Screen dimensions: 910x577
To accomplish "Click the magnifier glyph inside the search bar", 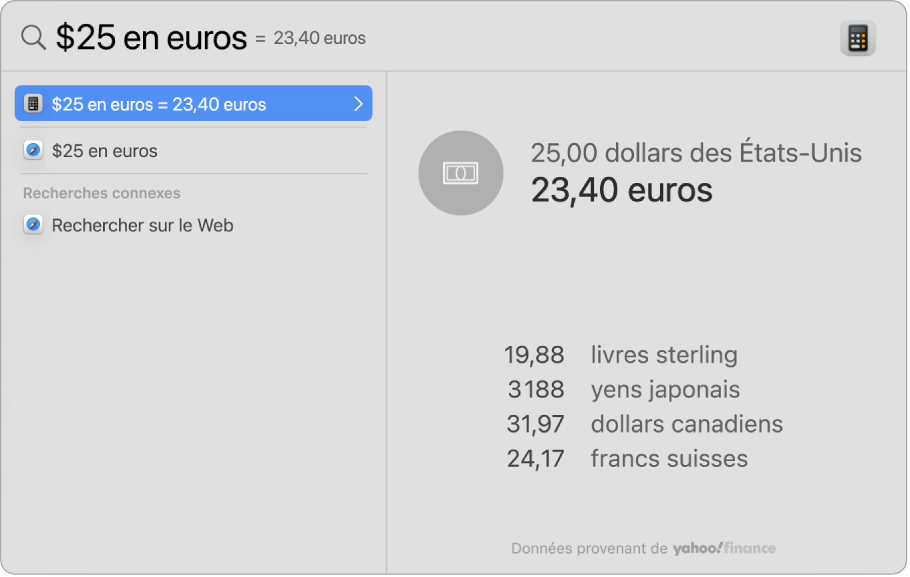I will [x=32, y=37].
